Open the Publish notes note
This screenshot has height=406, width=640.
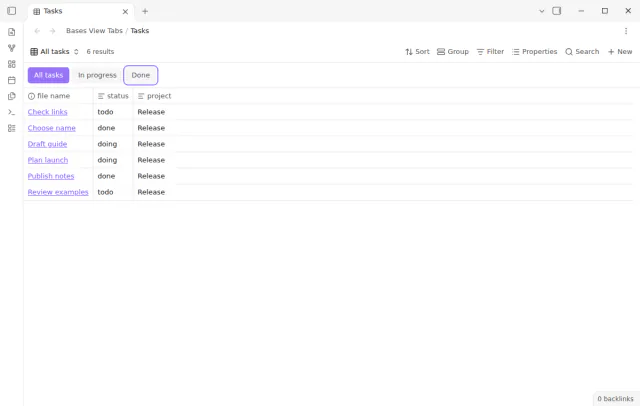[x=51, y=176]
